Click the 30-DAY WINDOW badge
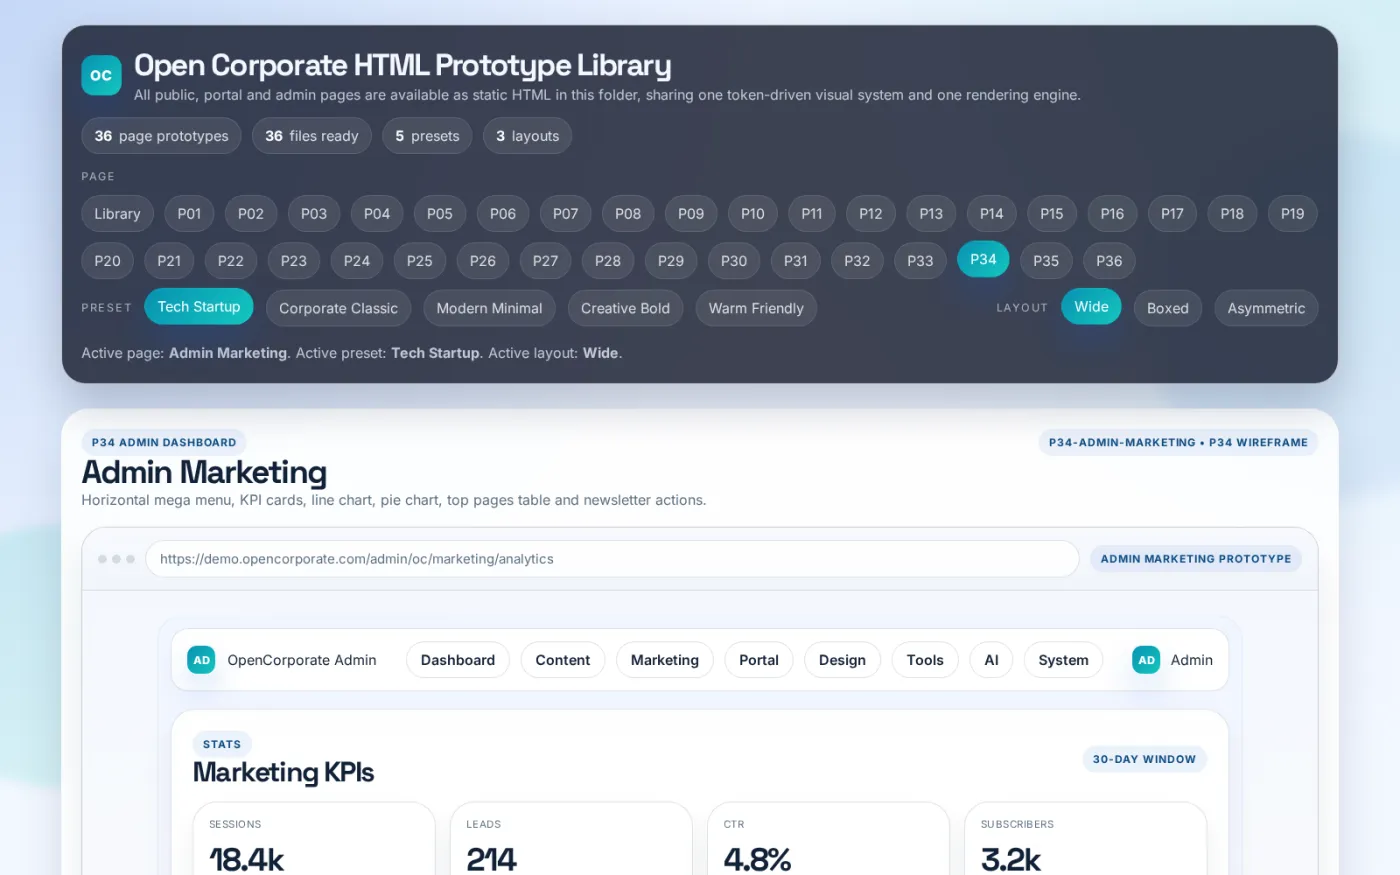Screen dimensions: 1400x875 coord(1144,759)
